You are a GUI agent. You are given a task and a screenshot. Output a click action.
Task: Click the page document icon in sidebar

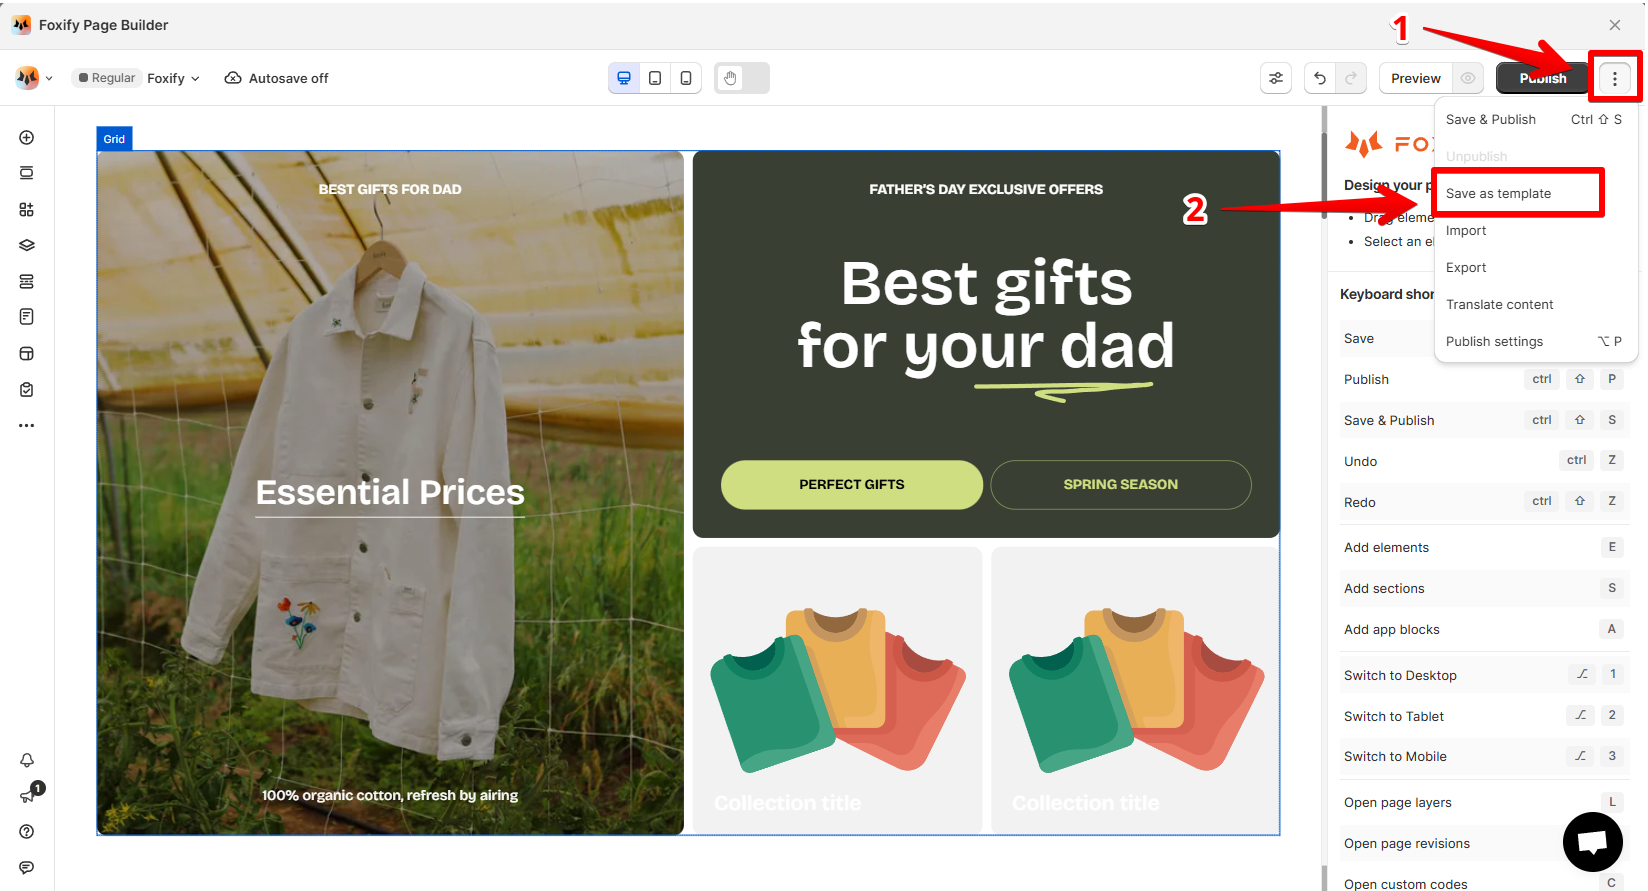point(27,317)
